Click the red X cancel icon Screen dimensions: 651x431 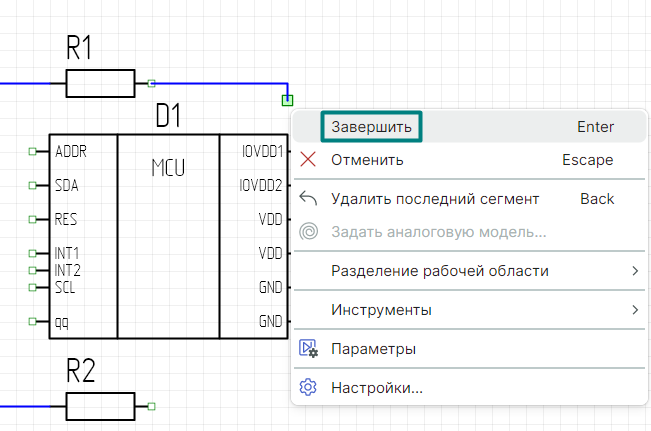(x=309, y=160)
